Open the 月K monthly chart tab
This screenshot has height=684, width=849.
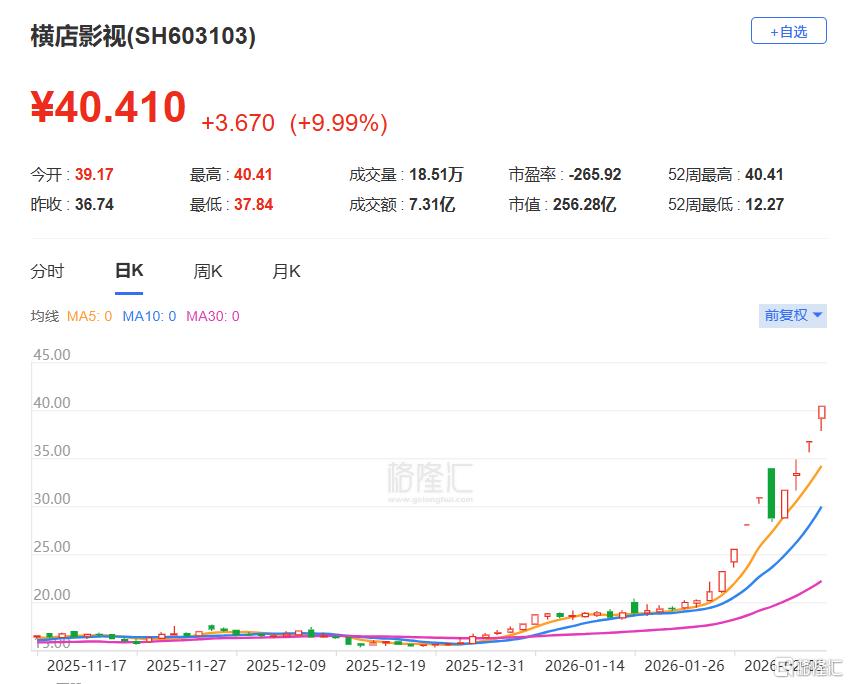(x=286, y=270)
